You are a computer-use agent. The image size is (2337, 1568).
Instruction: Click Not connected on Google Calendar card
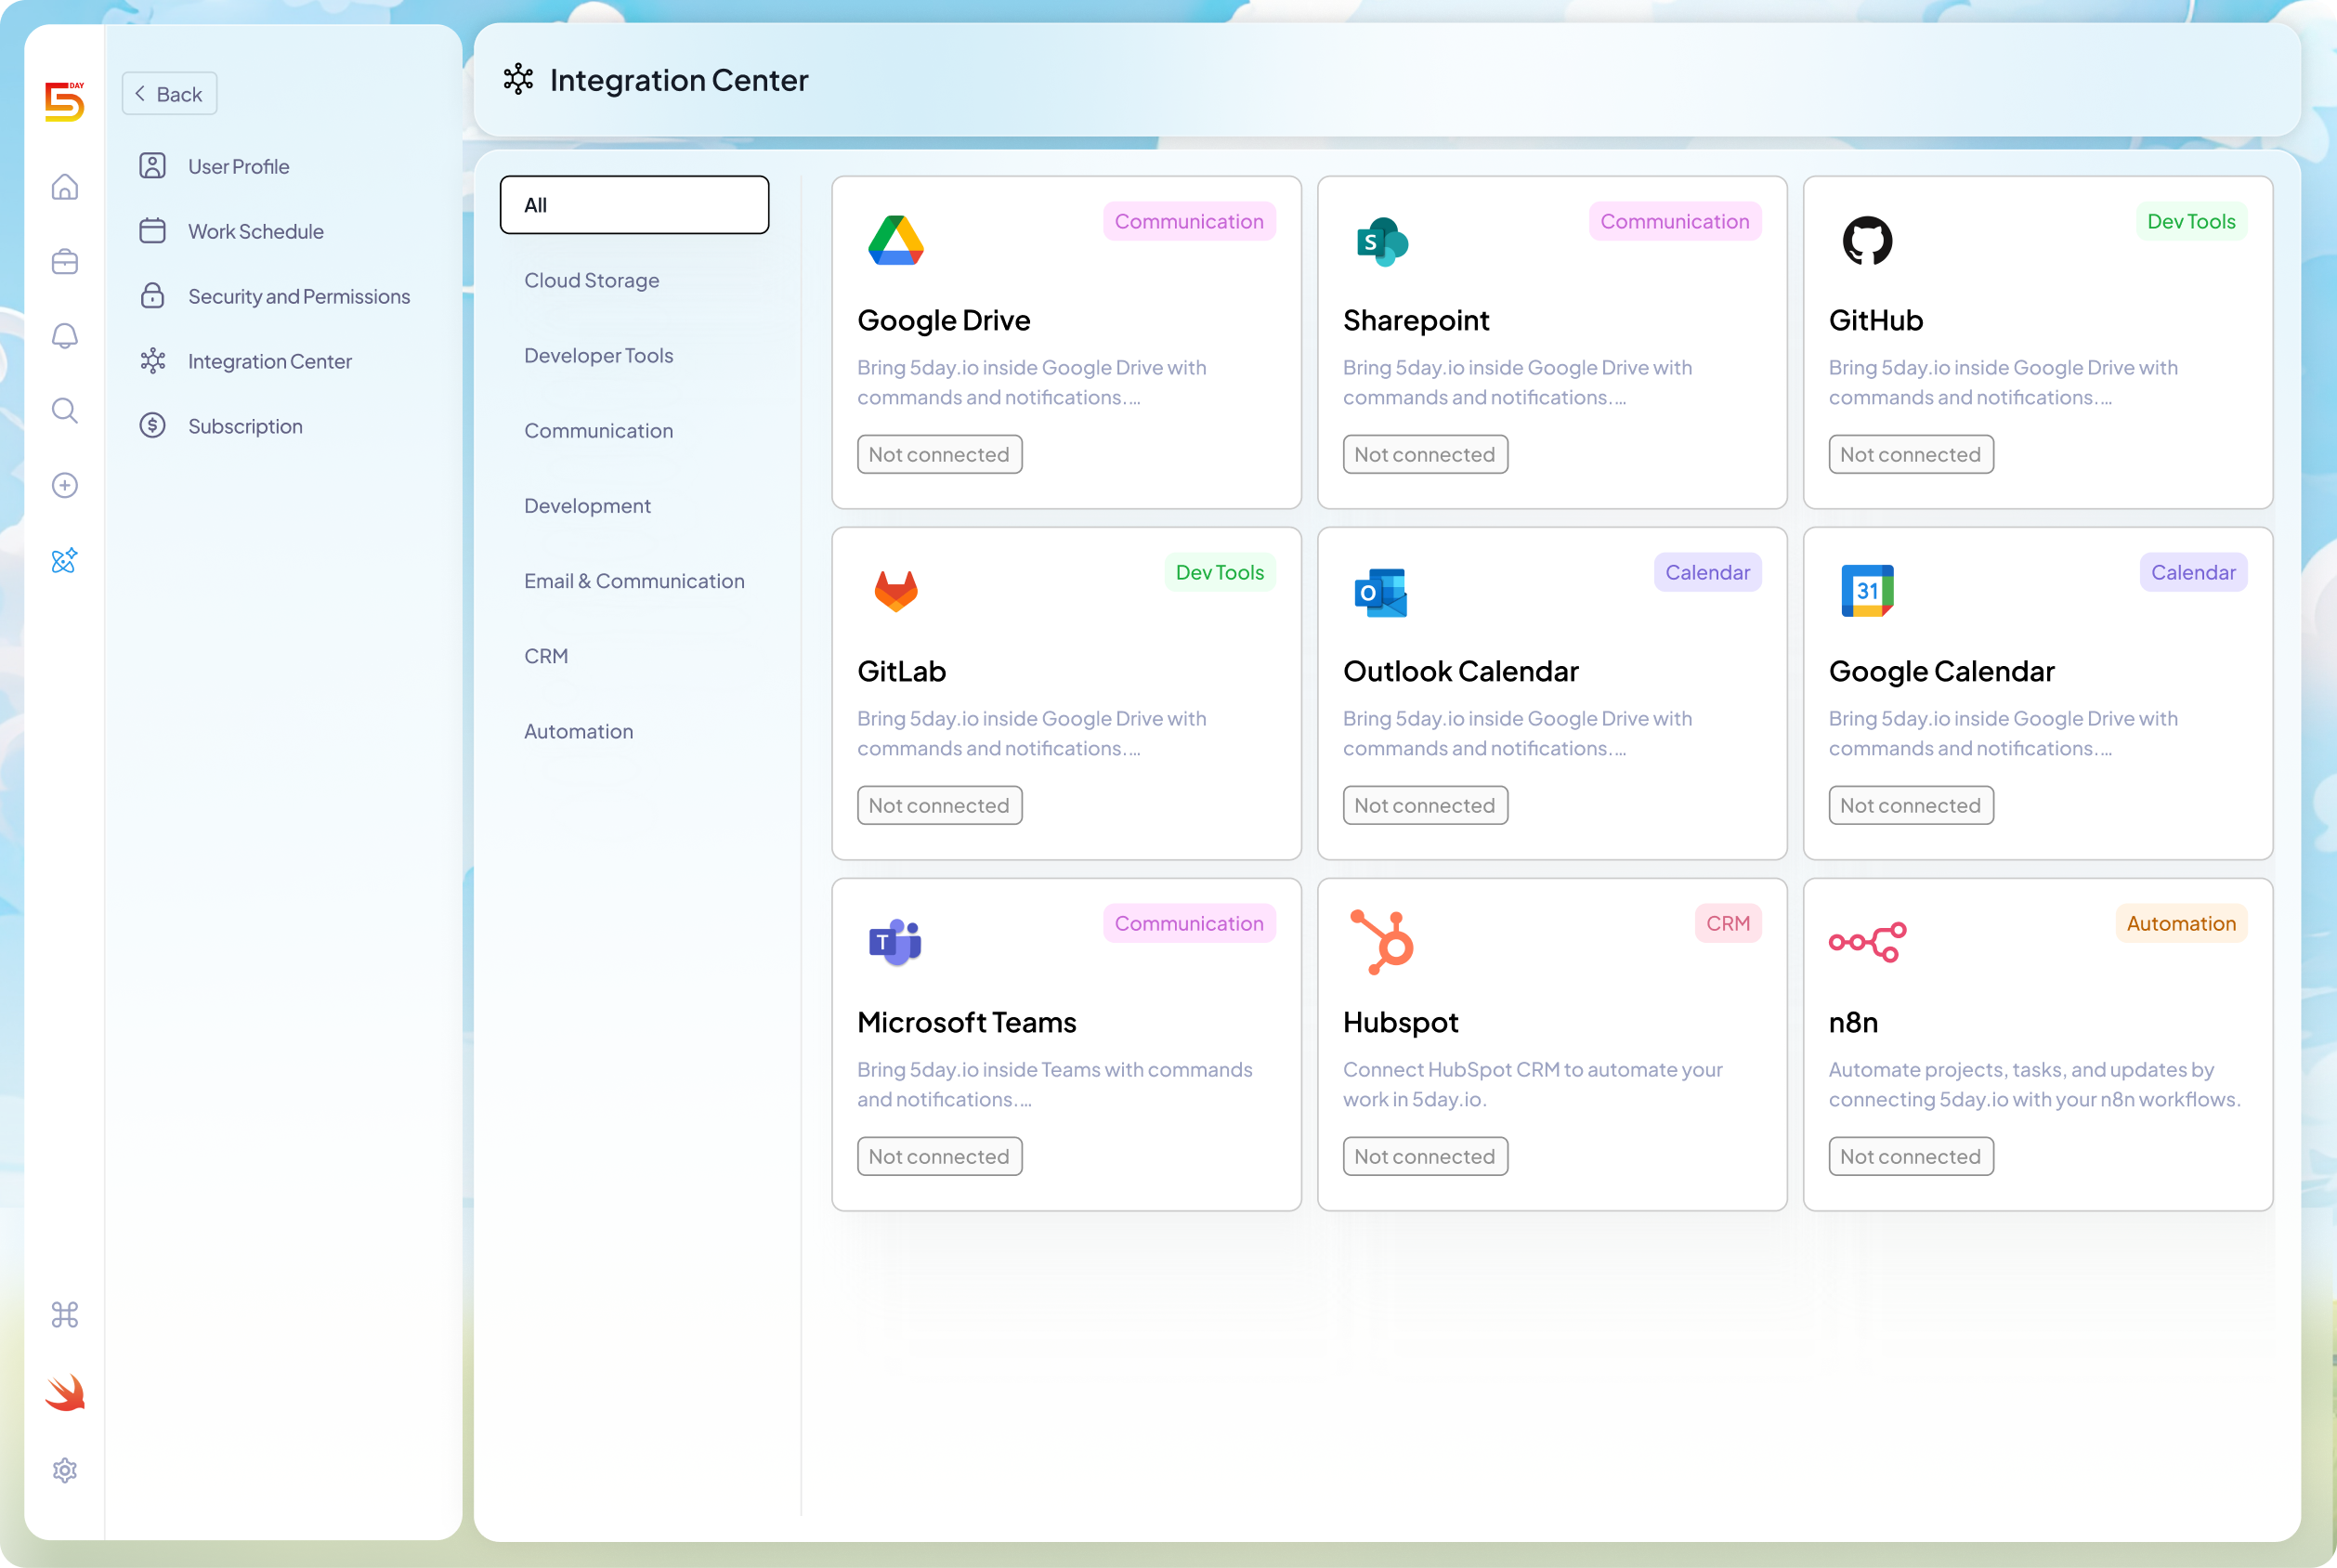click(x=1910, y=805)
